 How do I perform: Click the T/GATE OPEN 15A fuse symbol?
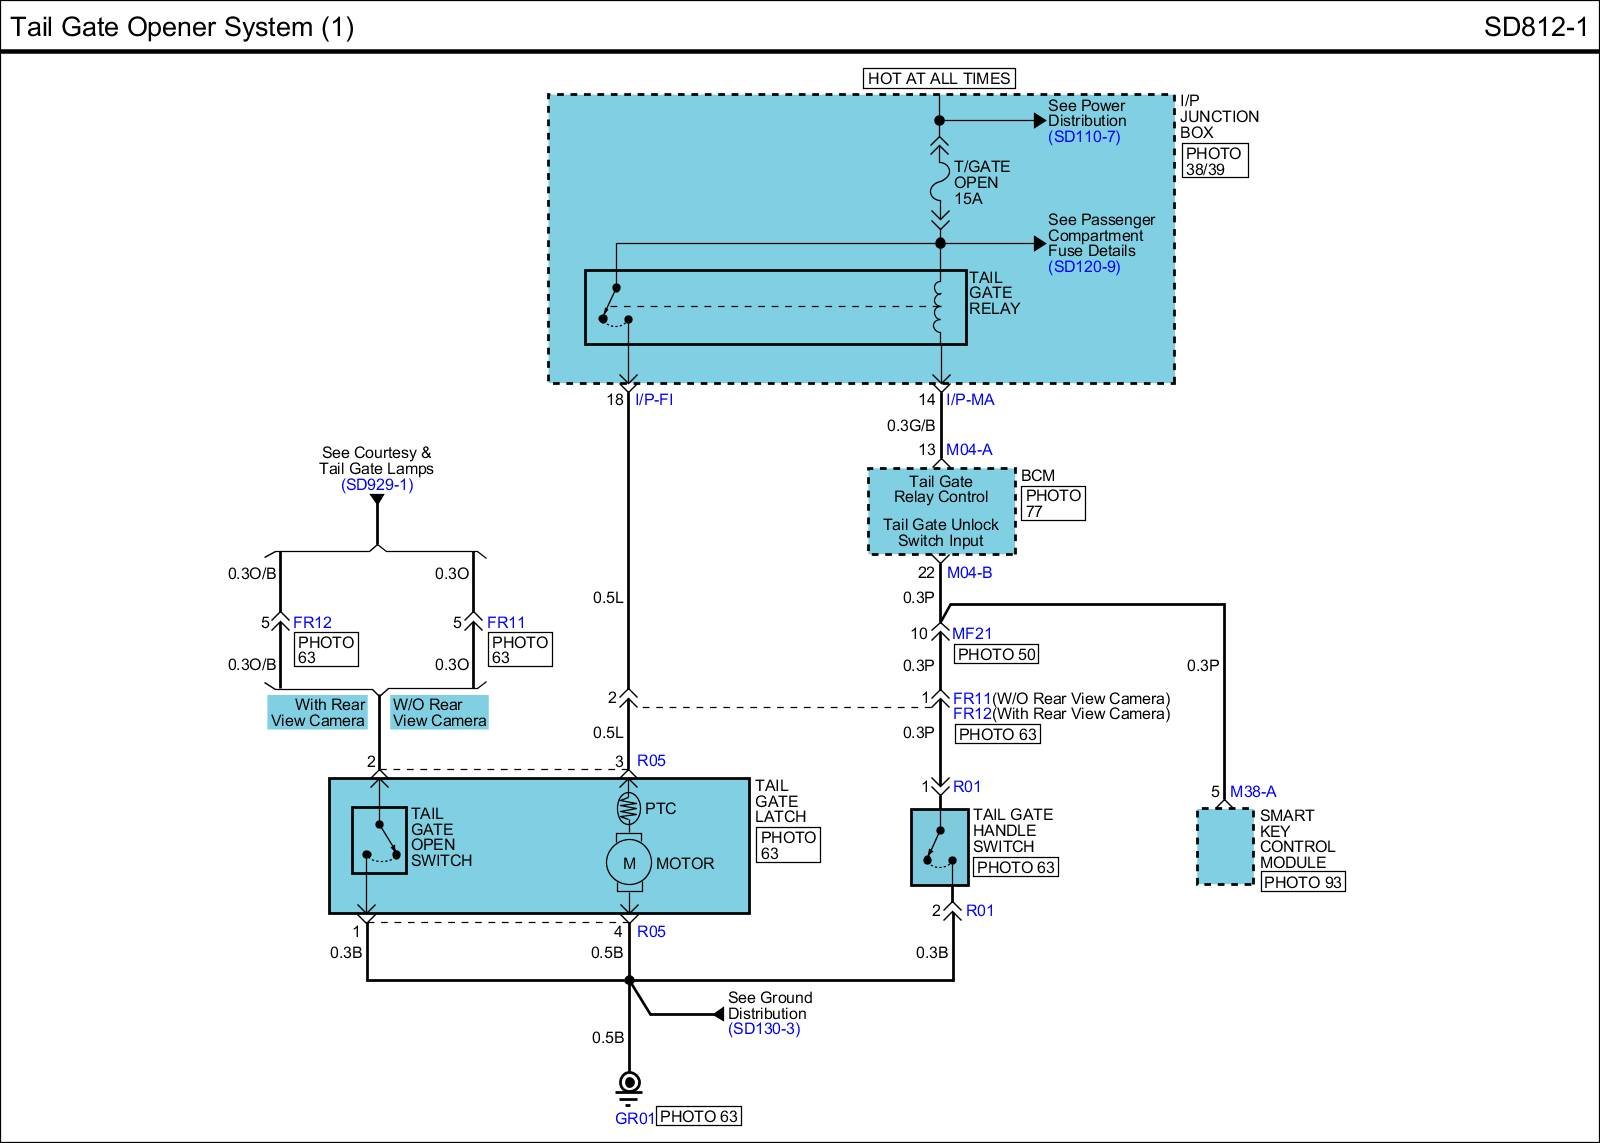[939, 183]
